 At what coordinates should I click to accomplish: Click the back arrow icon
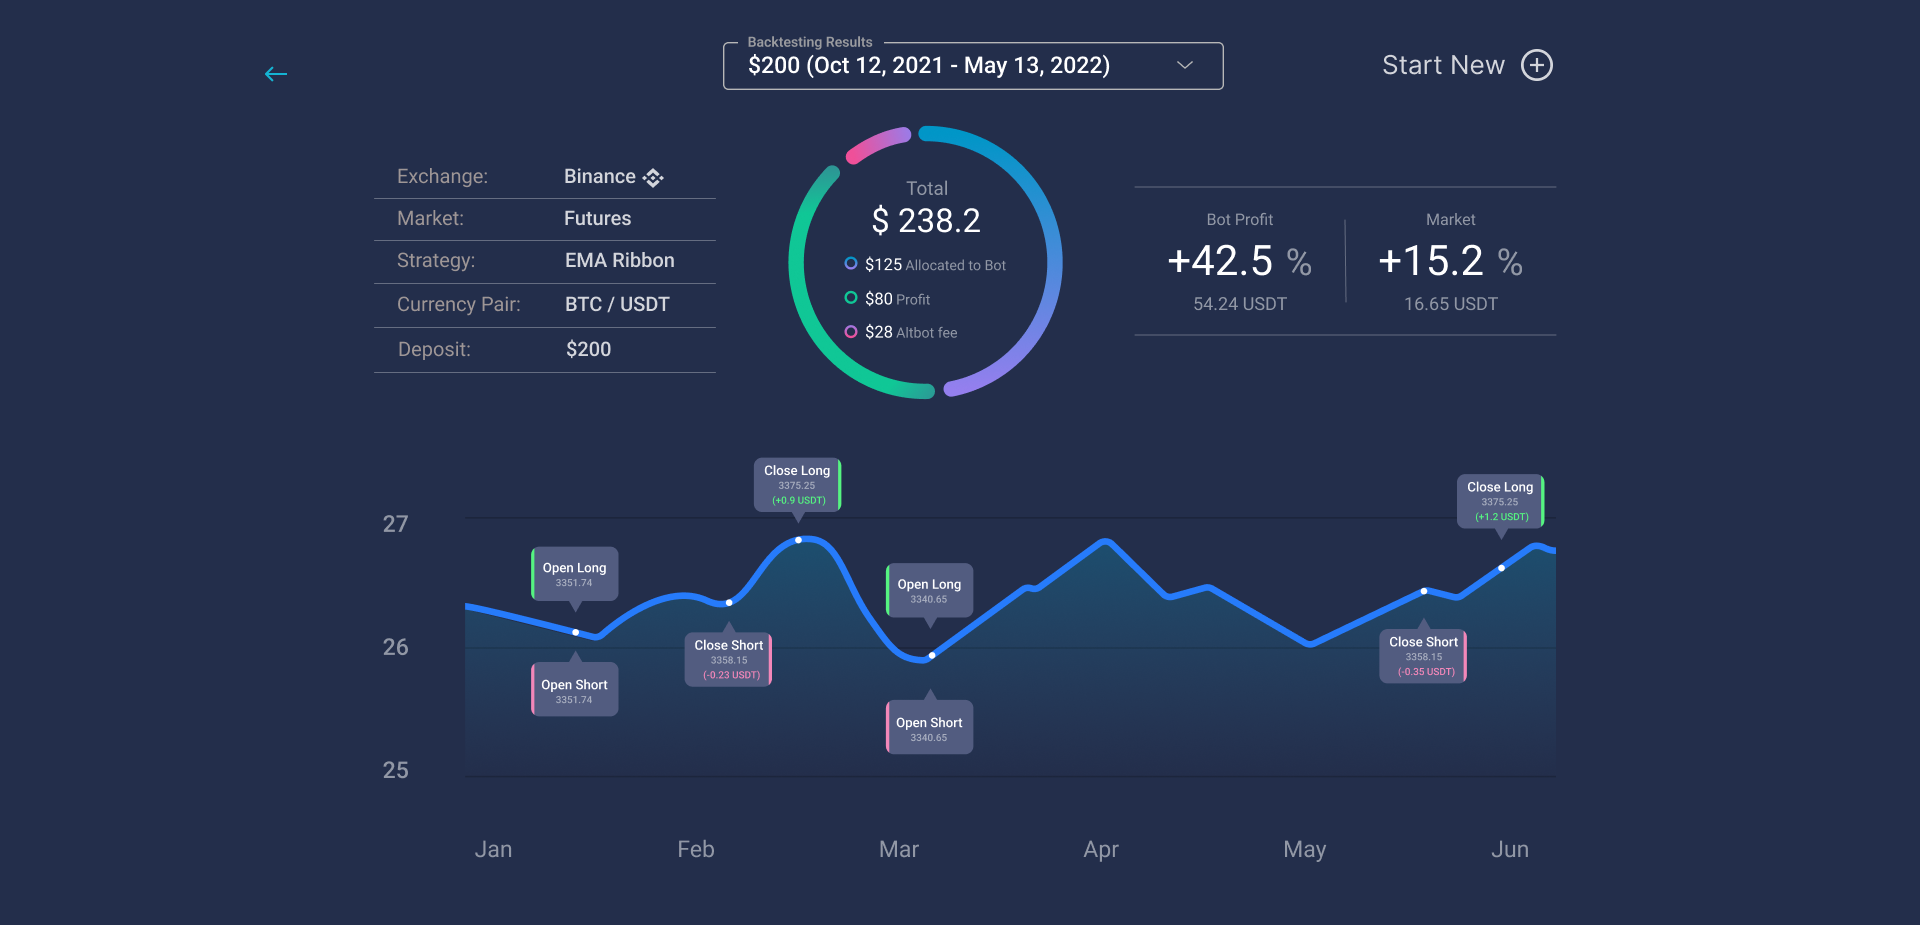276,74
